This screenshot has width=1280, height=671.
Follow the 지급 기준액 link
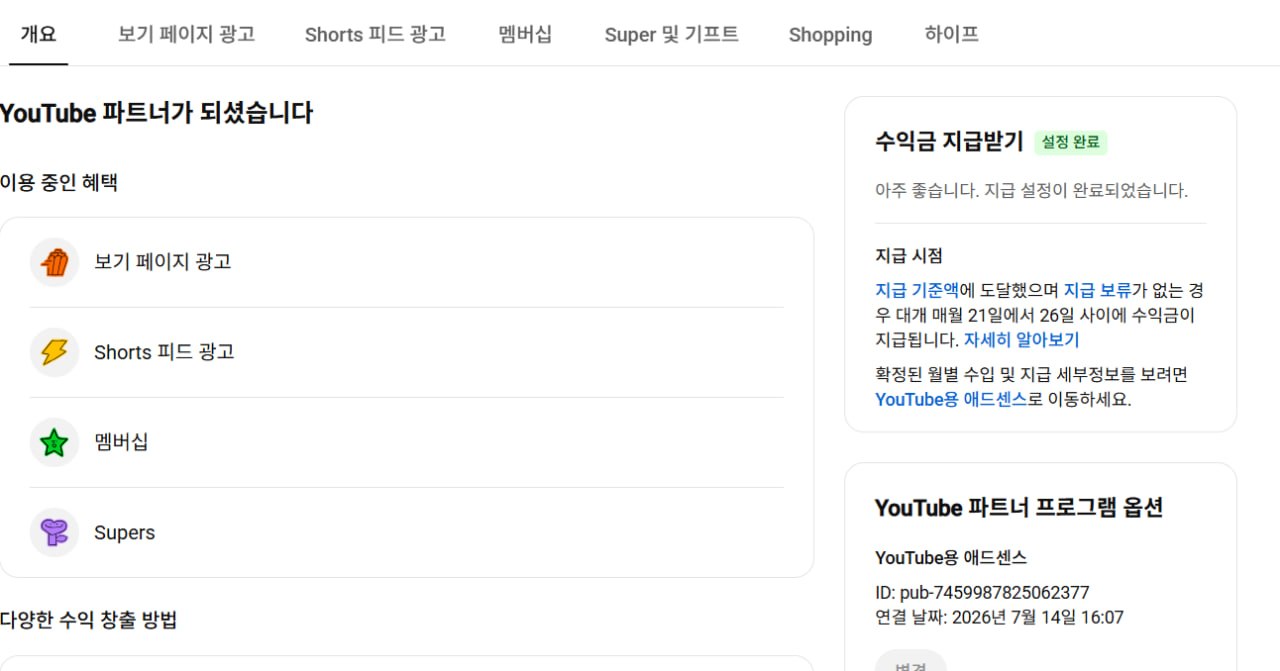(917, 290)
